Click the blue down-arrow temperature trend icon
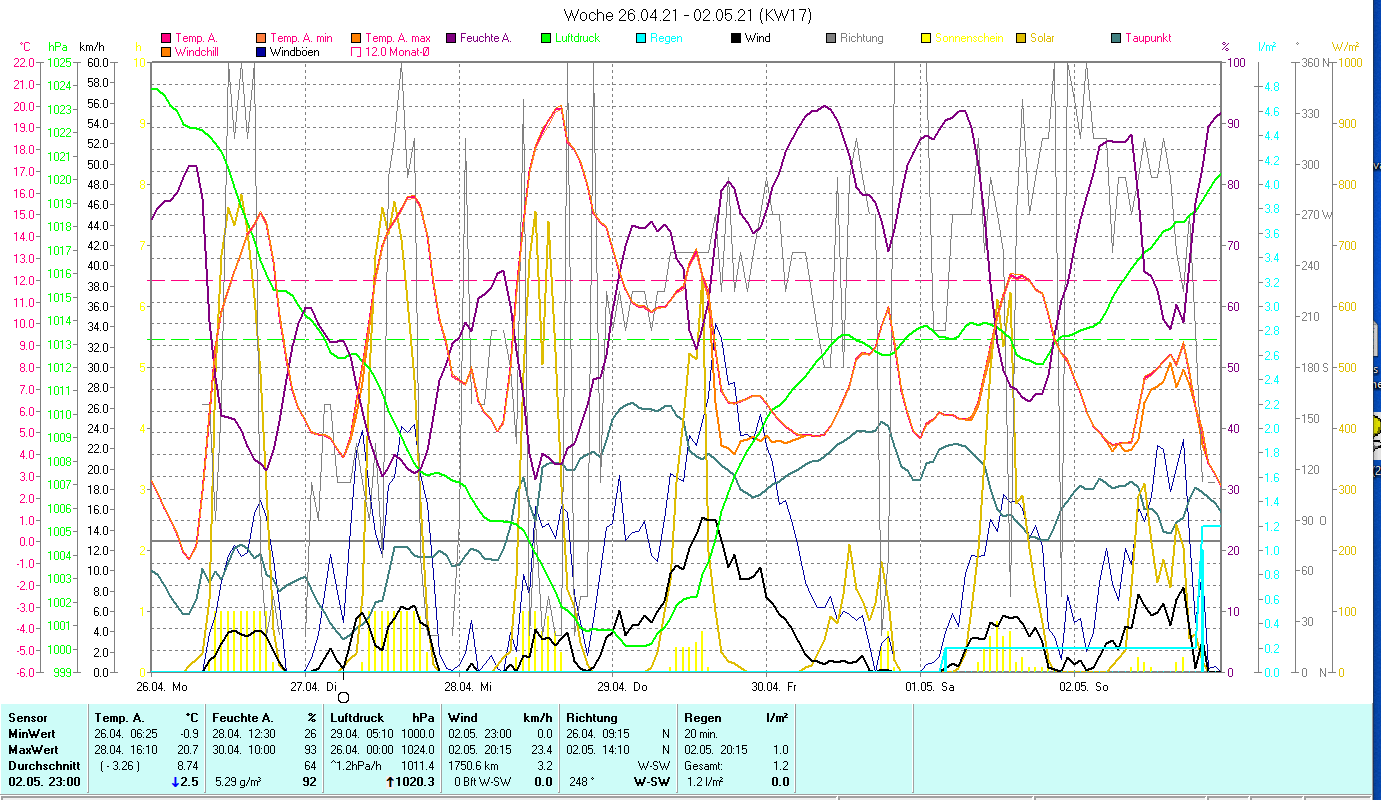The height and width of the screenshot is (800, 1381). coord(177,782)
